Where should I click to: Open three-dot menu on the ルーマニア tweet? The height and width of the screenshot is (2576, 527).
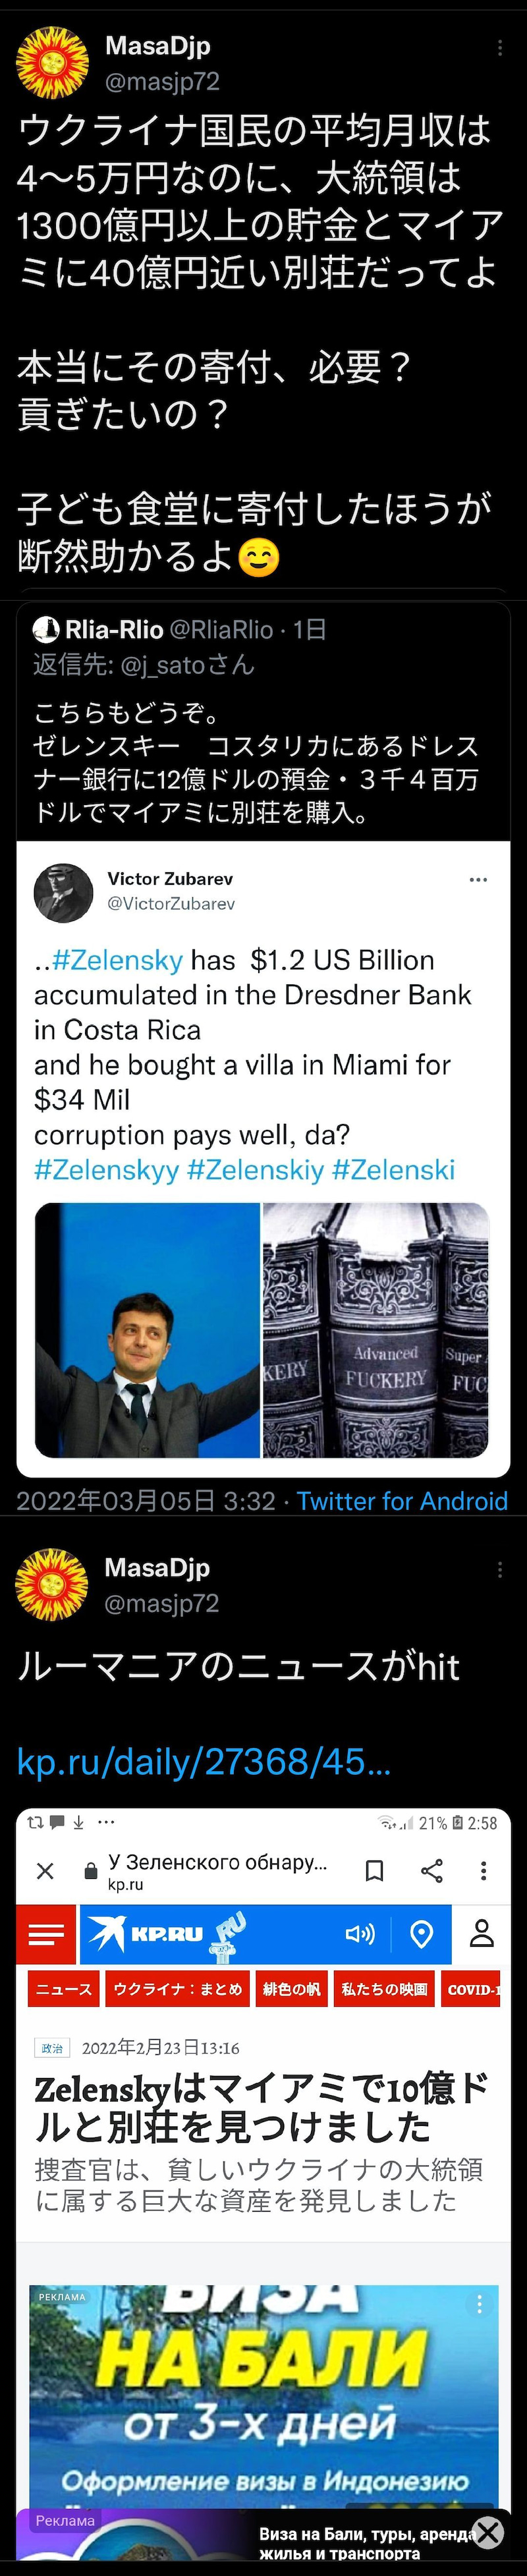(500, 1570)
